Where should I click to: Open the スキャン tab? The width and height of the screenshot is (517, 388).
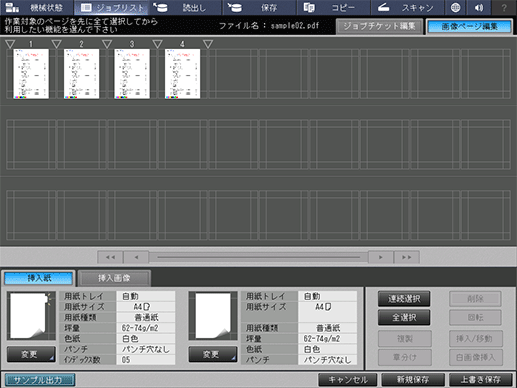pyautogui.click(x=407, y=7)
